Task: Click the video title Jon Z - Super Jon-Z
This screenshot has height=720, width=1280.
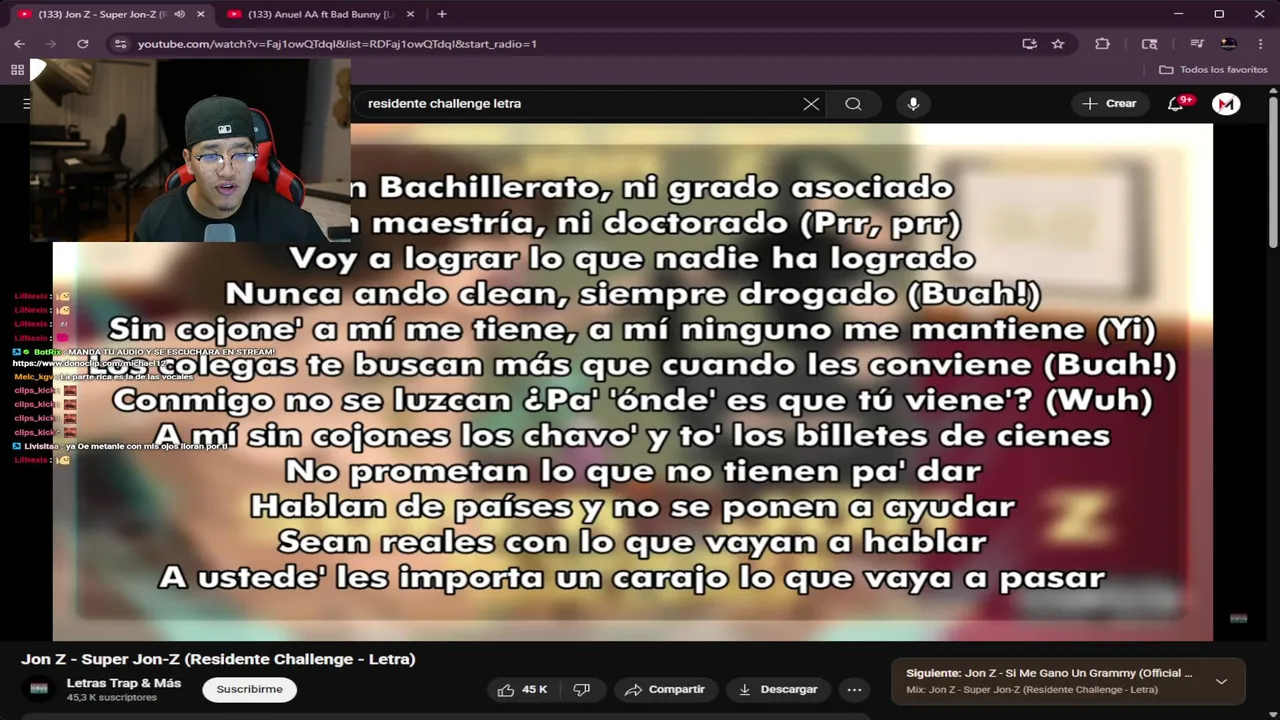Action: coord(218,659)
